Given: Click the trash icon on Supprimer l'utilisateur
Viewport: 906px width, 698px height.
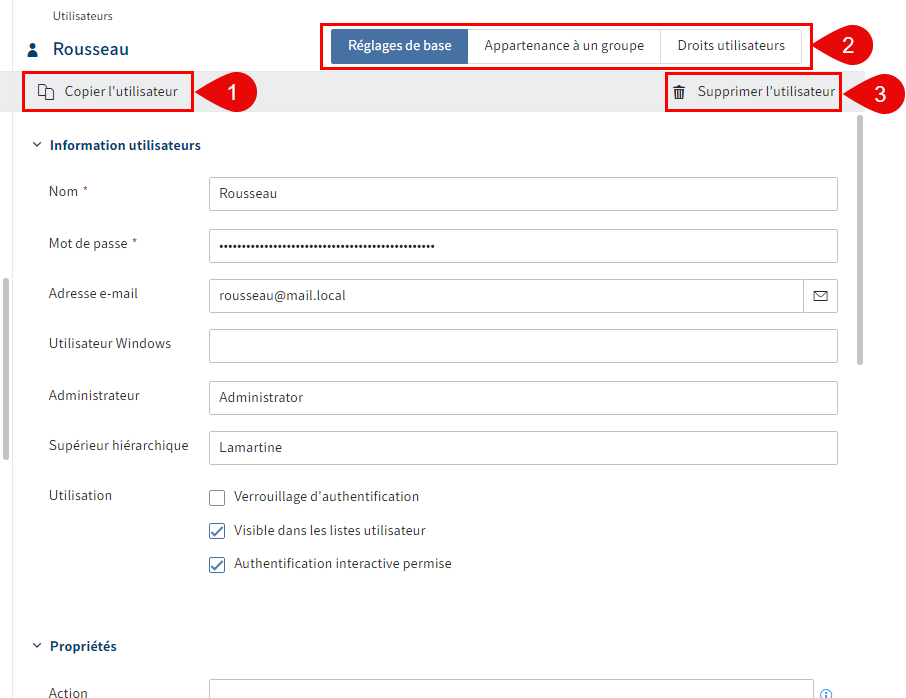Looking at the screenshot, I should [680, 91].
